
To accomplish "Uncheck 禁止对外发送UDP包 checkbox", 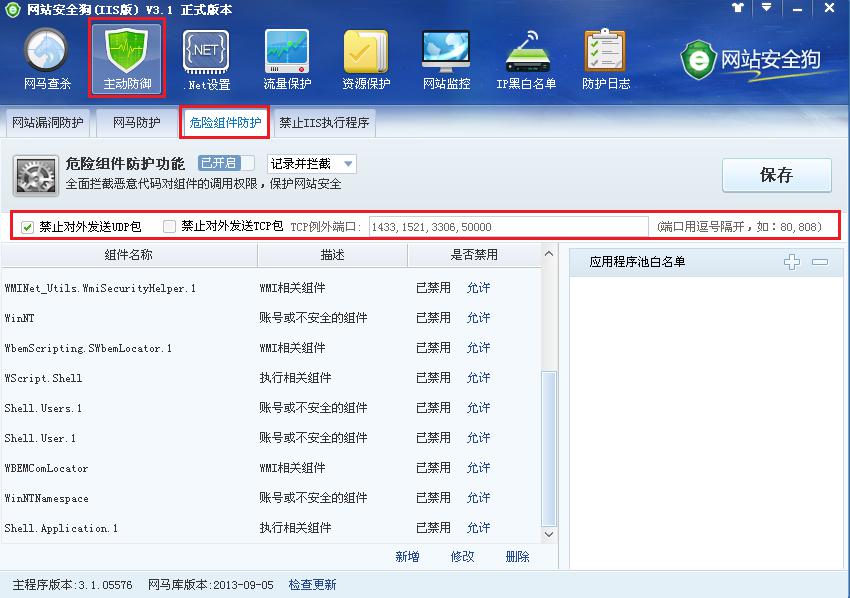I will tap(28, 227).
